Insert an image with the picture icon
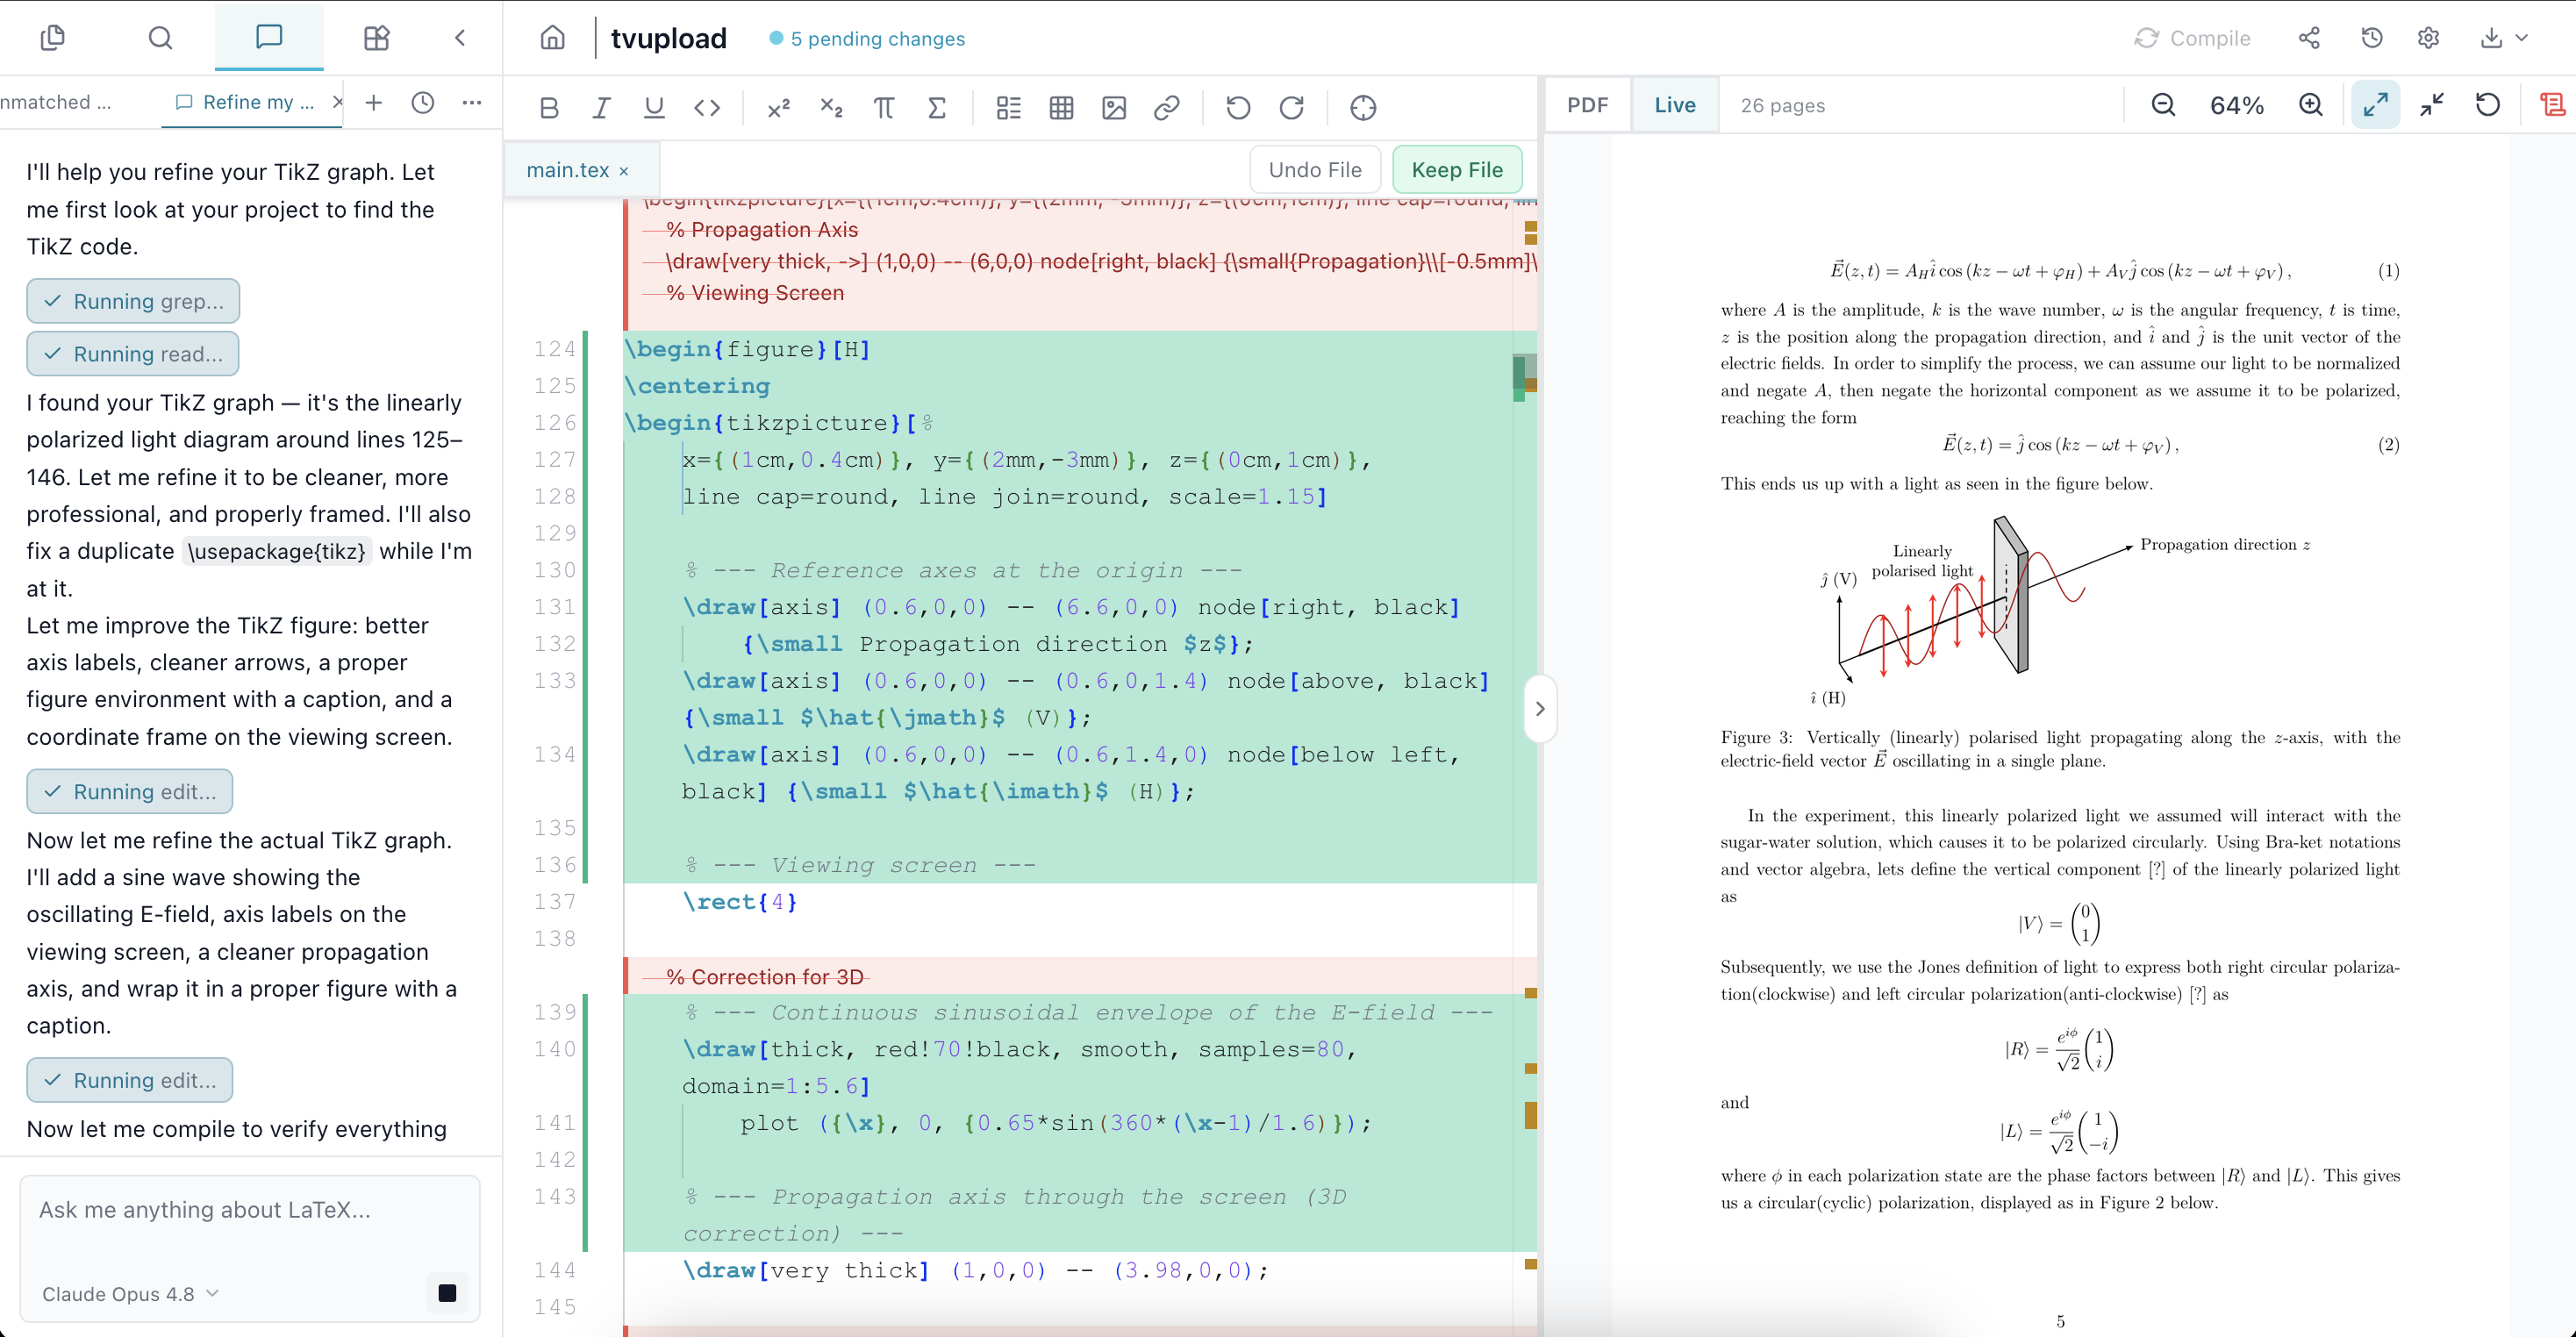Screen dimensions: 2576x1337 (x=1114, y=107)
